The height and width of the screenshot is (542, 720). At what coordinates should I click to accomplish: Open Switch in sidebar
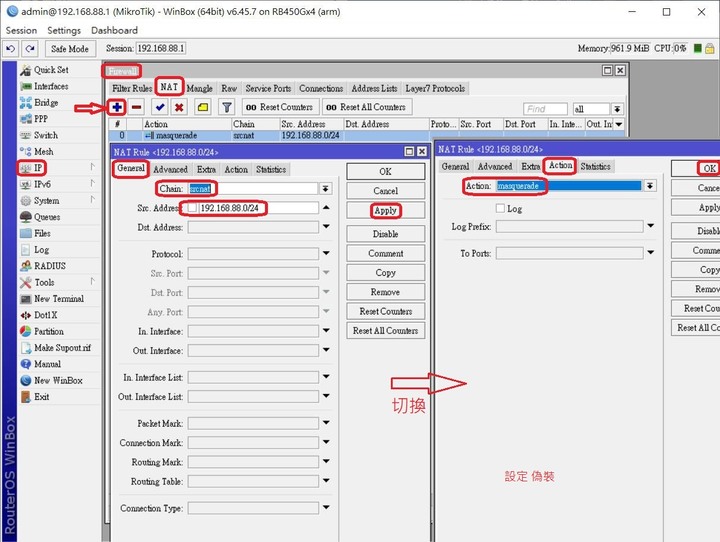pyautogui.click(x=45, y=136)
